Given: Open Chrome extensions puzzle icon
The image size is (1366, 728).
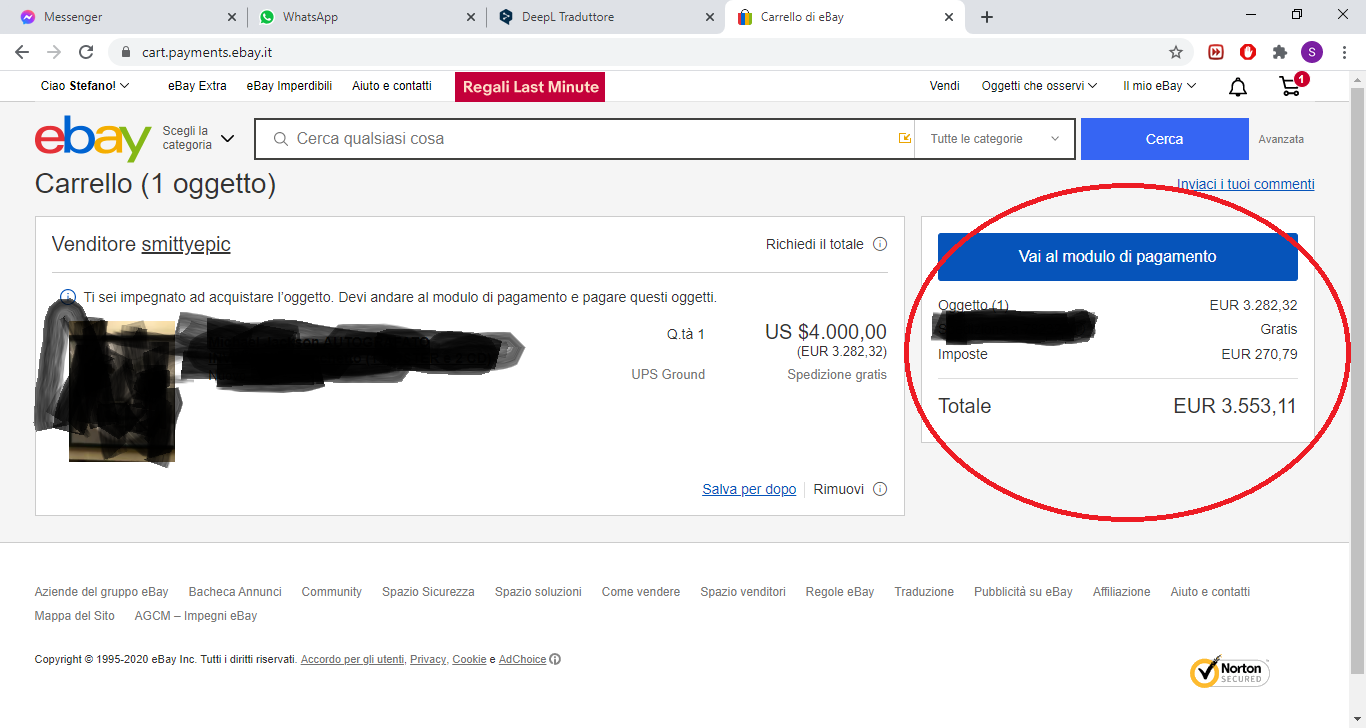Looking at the screenshot, I should 1279,52.
